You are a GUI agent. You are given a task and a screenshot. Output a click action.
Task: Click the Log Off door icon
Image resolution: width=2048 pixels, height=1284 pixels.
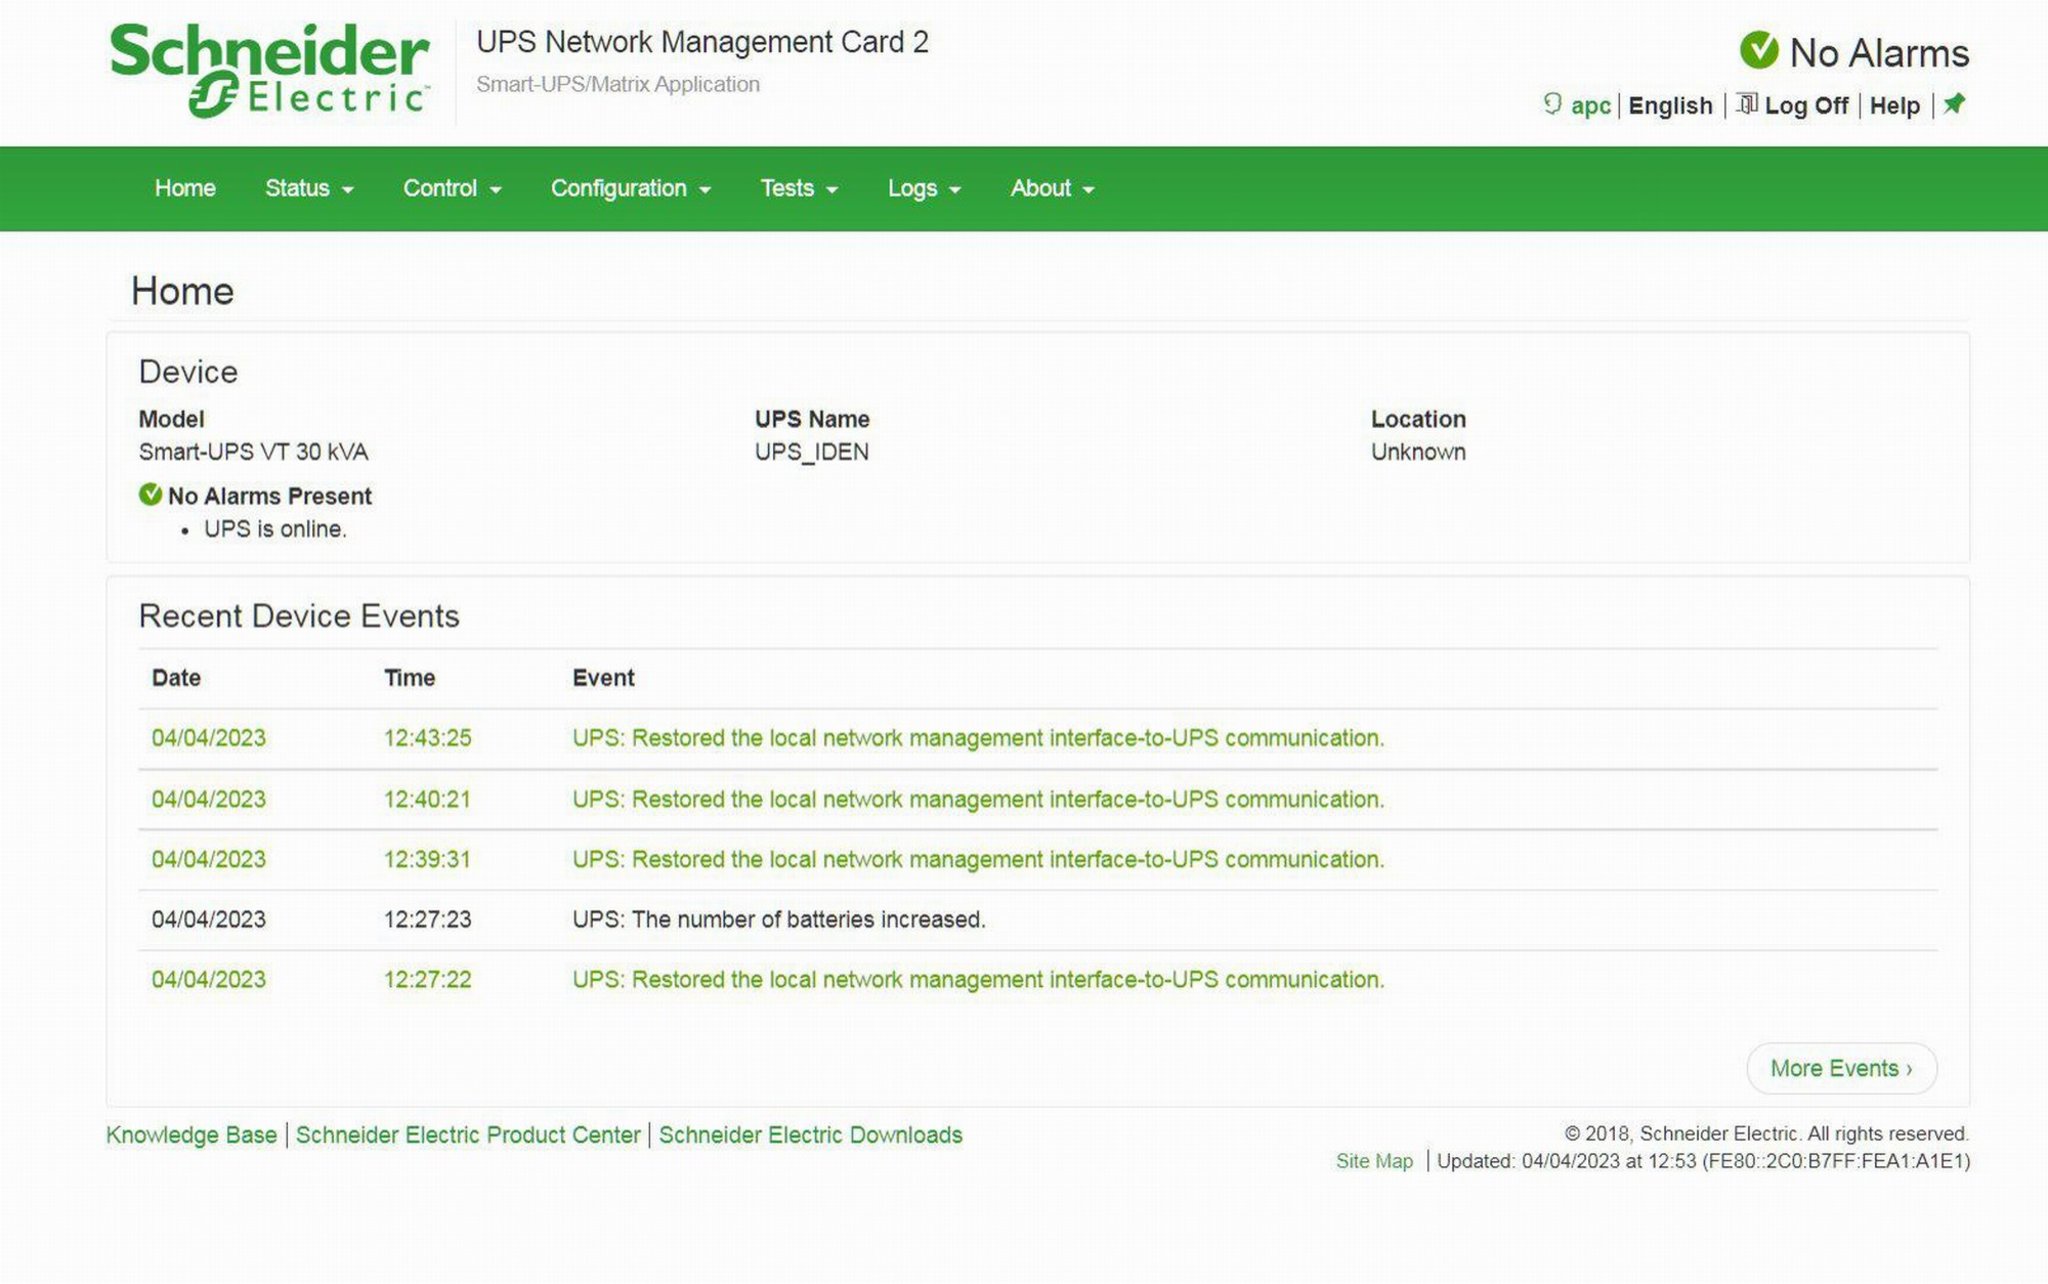[x=1747, y=103]
